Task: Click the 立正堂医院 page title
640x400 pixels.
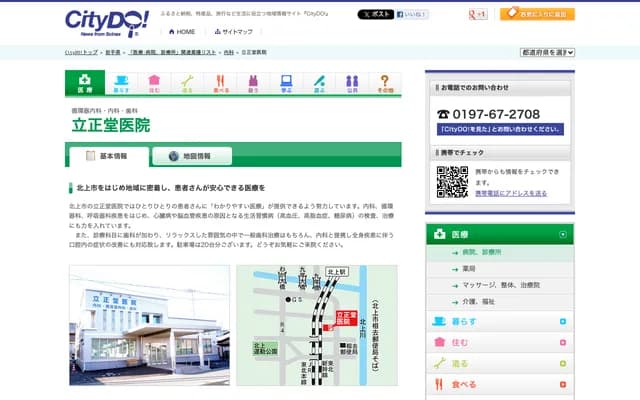Action: pyautogui.click(x=111, y=125)
